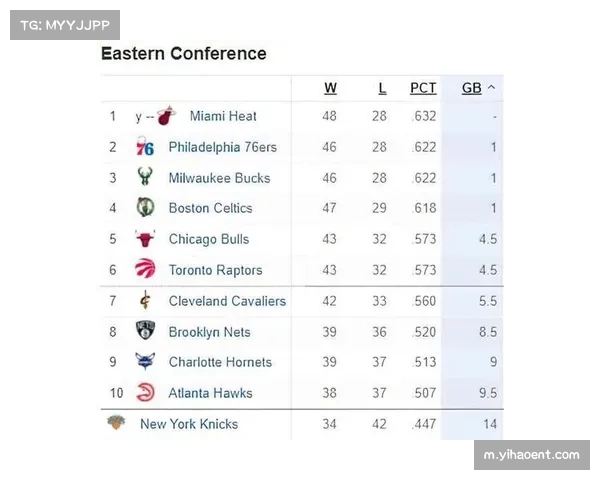600x480 pixels.
Task: Click the Miami Heat team logo
Action: [x=166, y=117]
